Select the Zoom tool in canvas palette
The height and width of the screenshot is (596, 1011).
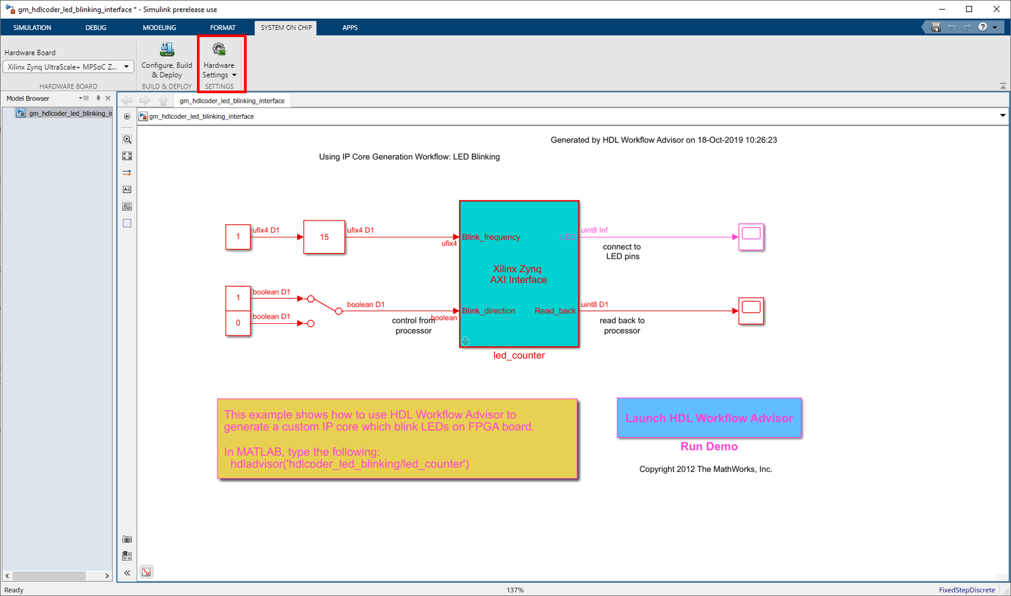127,139
